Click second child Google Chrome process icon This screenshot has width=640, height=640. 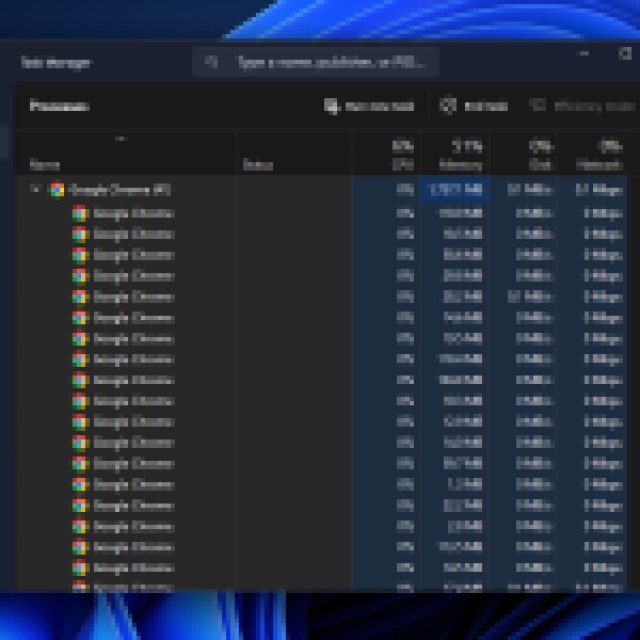(80, 234)
